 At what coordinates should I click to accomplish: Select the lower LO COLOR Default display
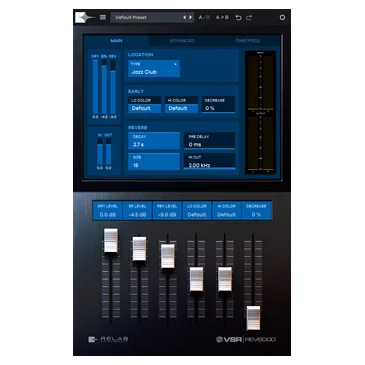pos(197,211)
